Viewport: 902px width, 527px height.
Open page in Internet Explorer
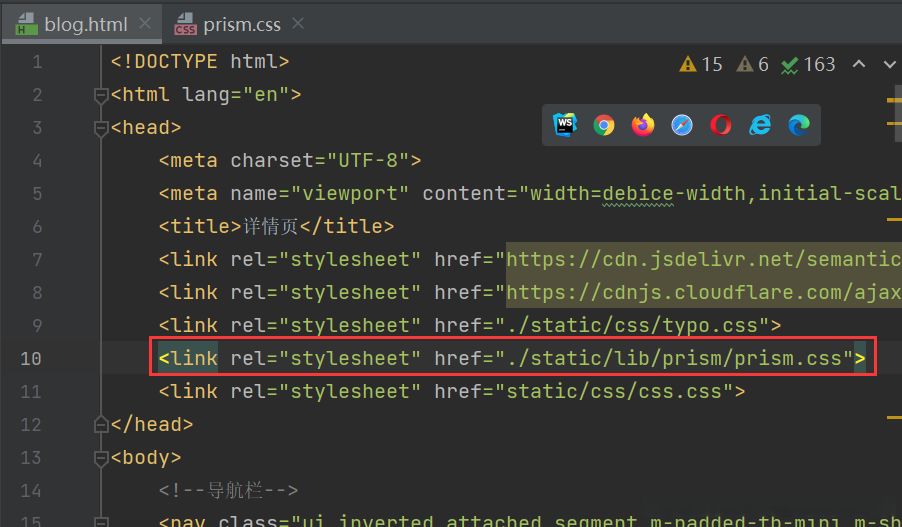coord(760,125)
